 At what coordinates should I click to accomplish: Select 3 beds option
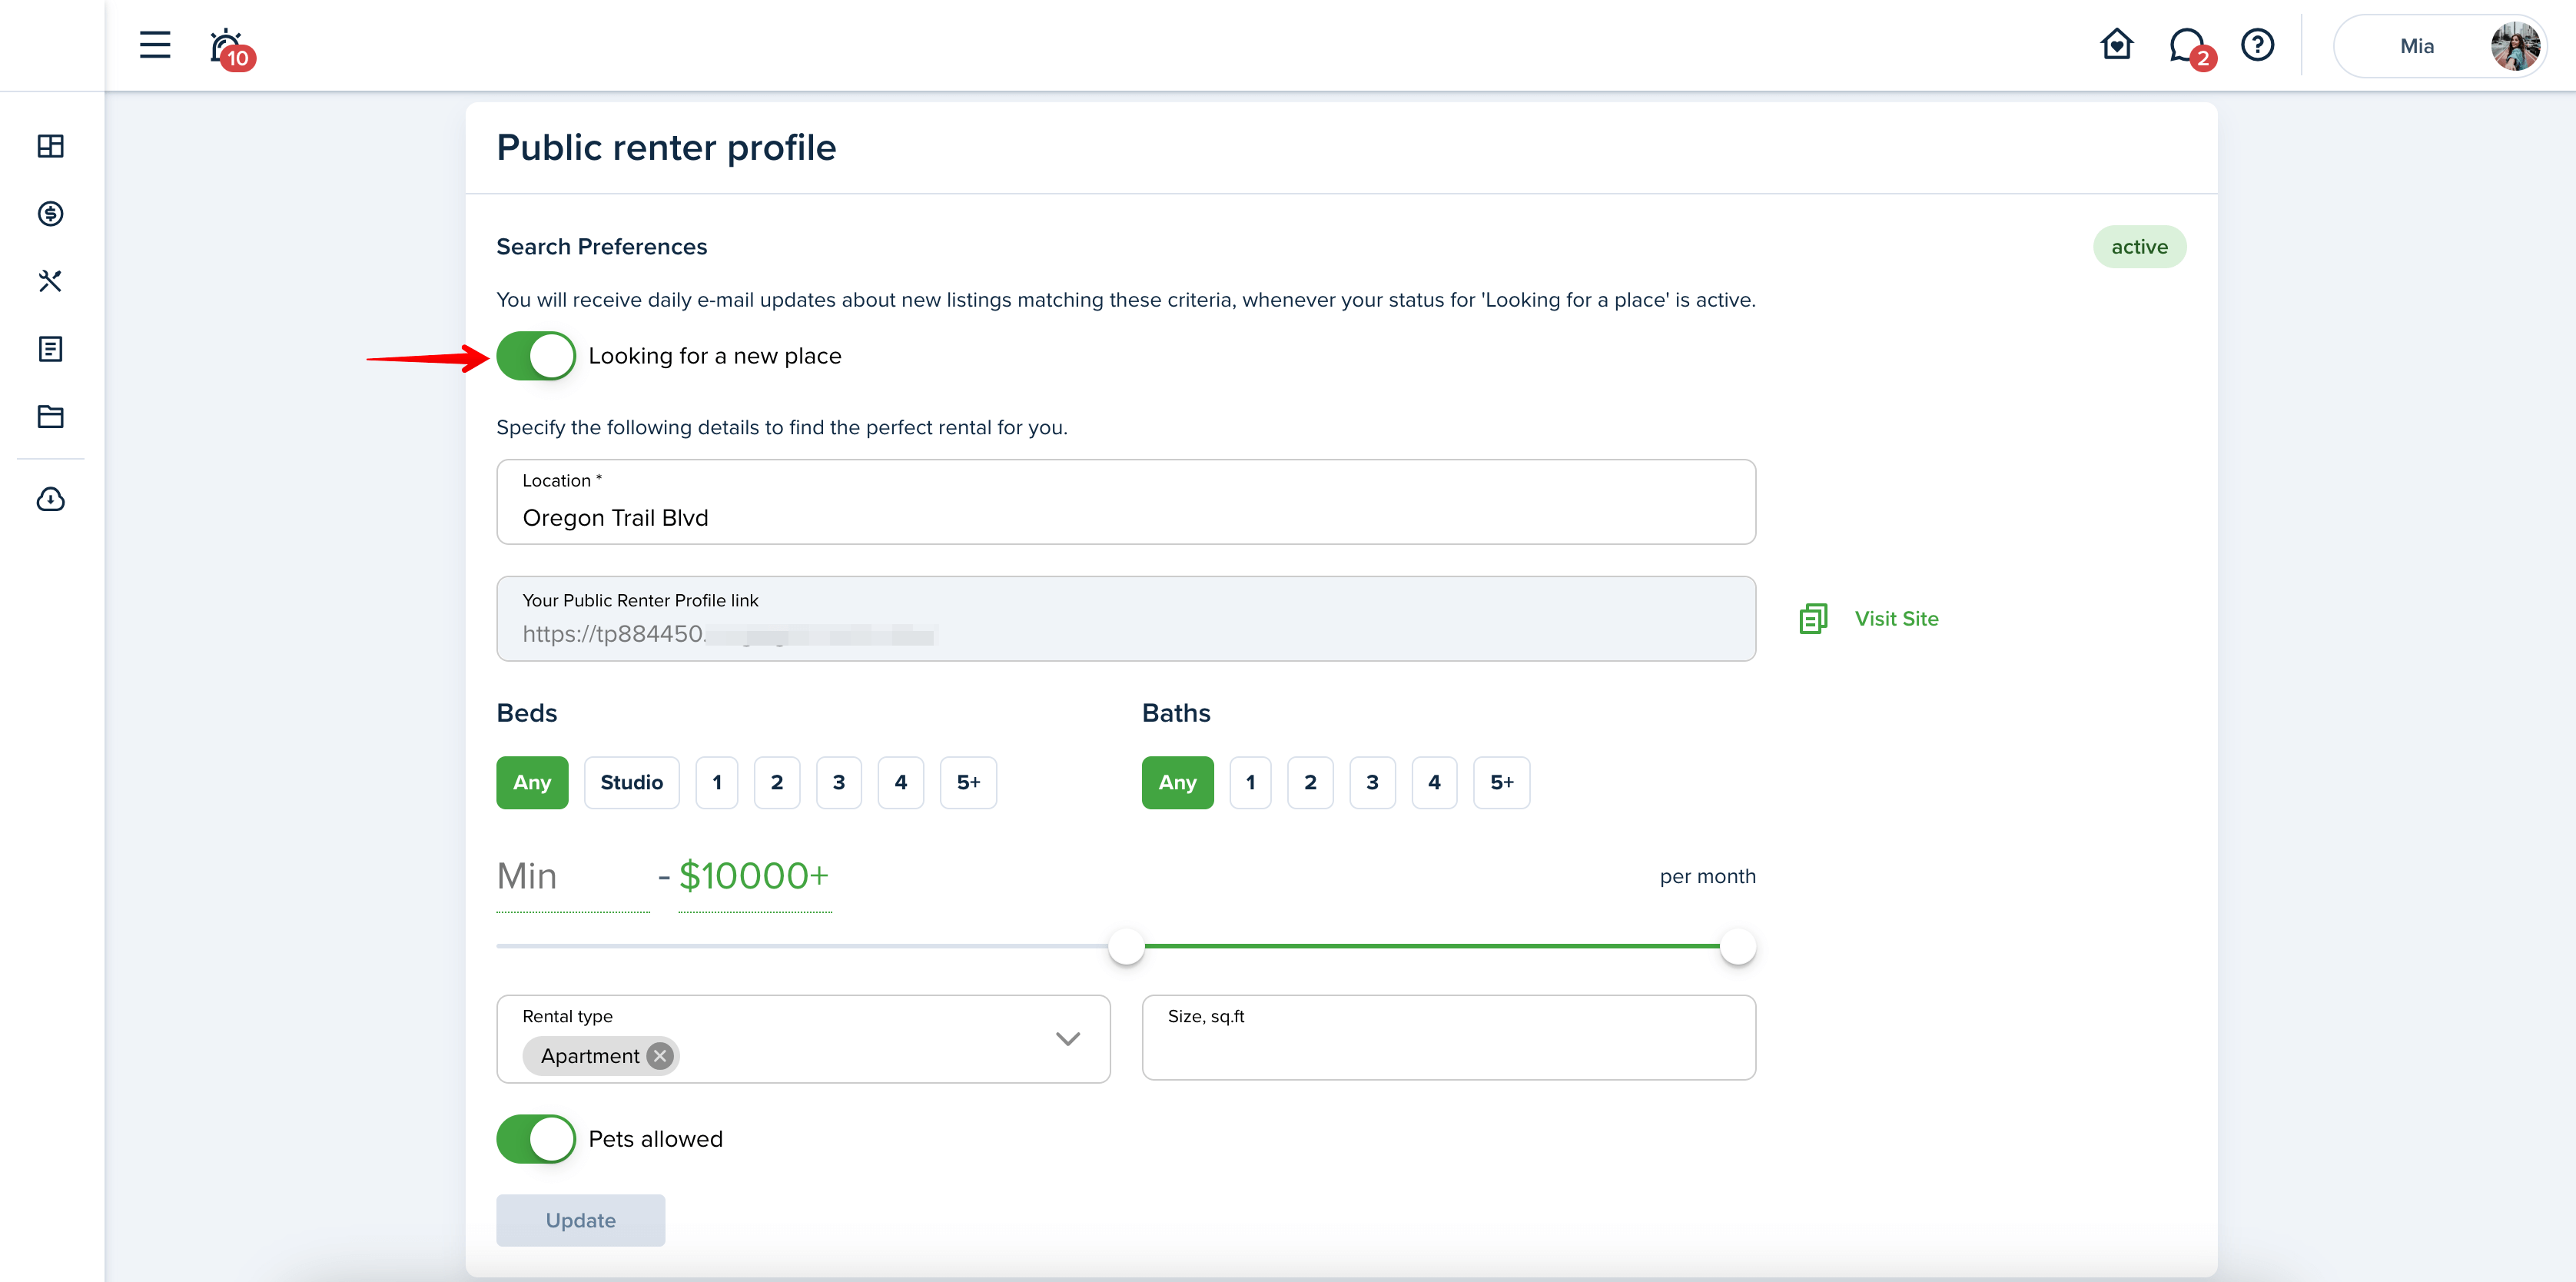click(839, 783)
